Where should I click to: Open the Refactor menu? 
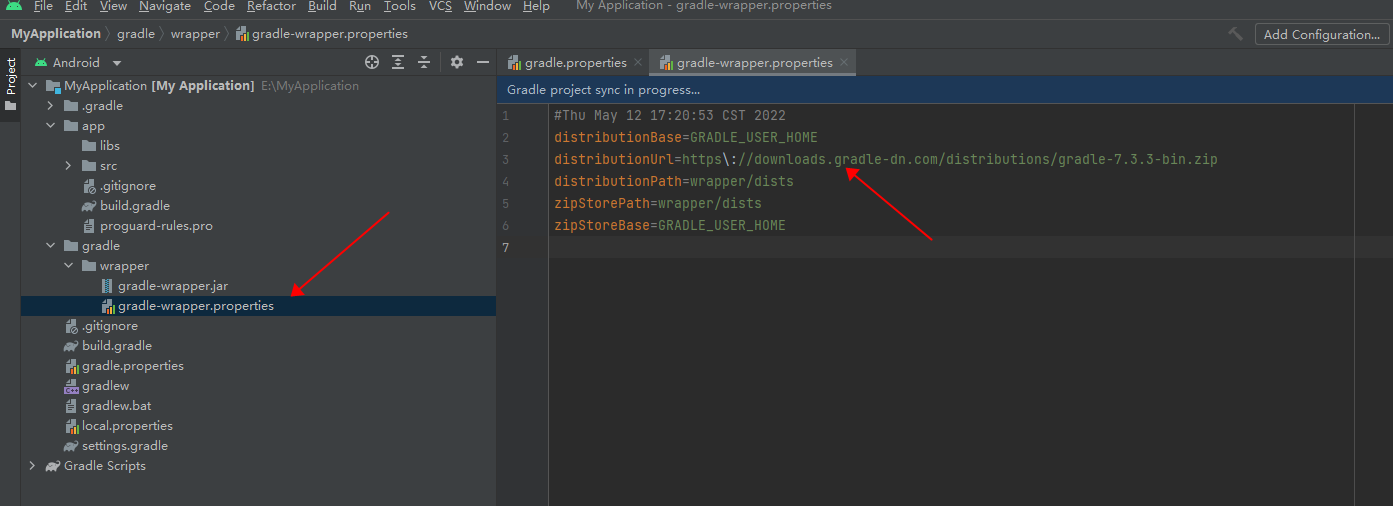271,6
